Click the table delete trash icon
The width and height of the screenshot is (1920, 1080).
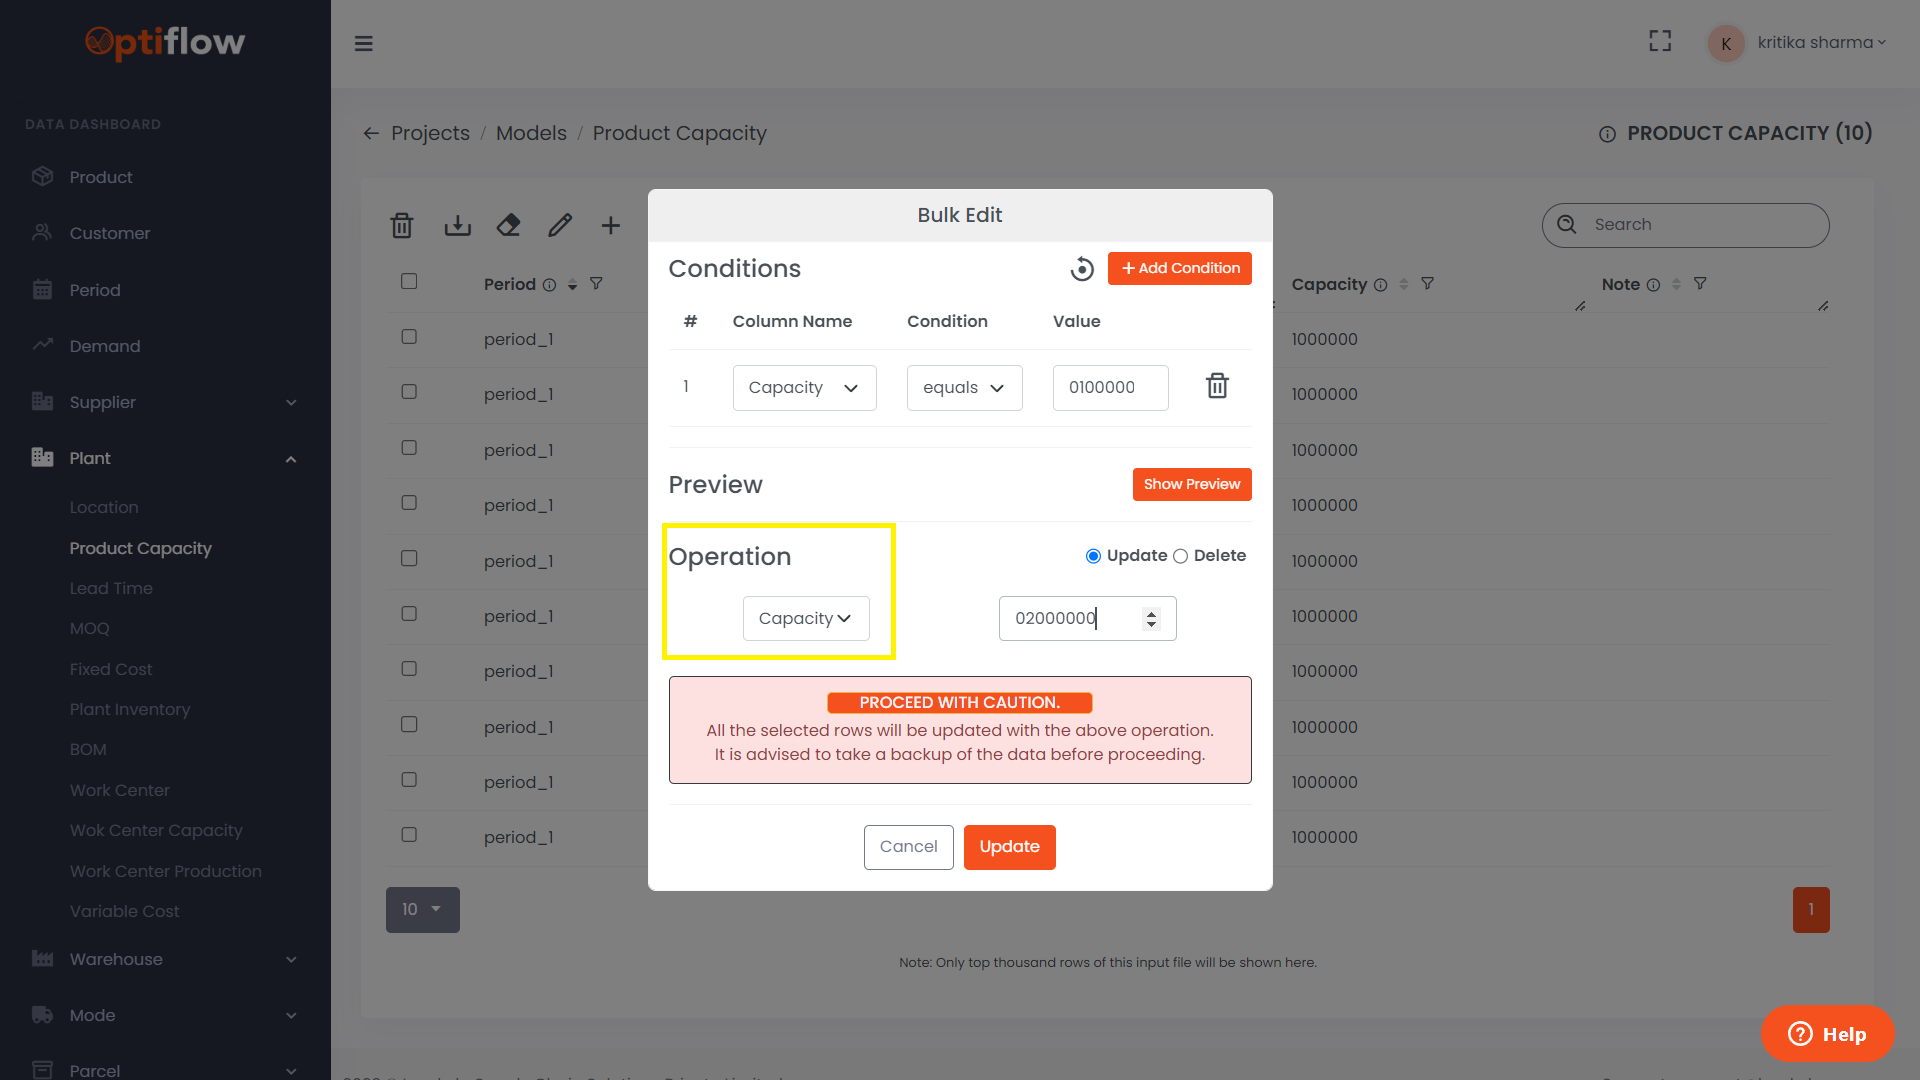click(402, 226)
